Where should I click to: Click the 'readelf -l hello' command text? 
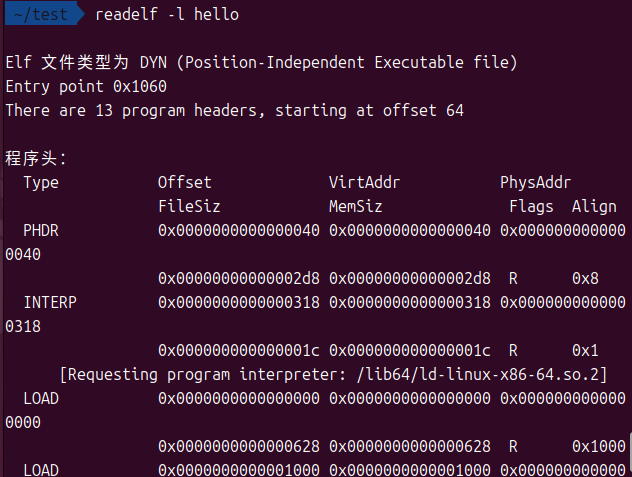pyautogui.click(x=166, y=15)
